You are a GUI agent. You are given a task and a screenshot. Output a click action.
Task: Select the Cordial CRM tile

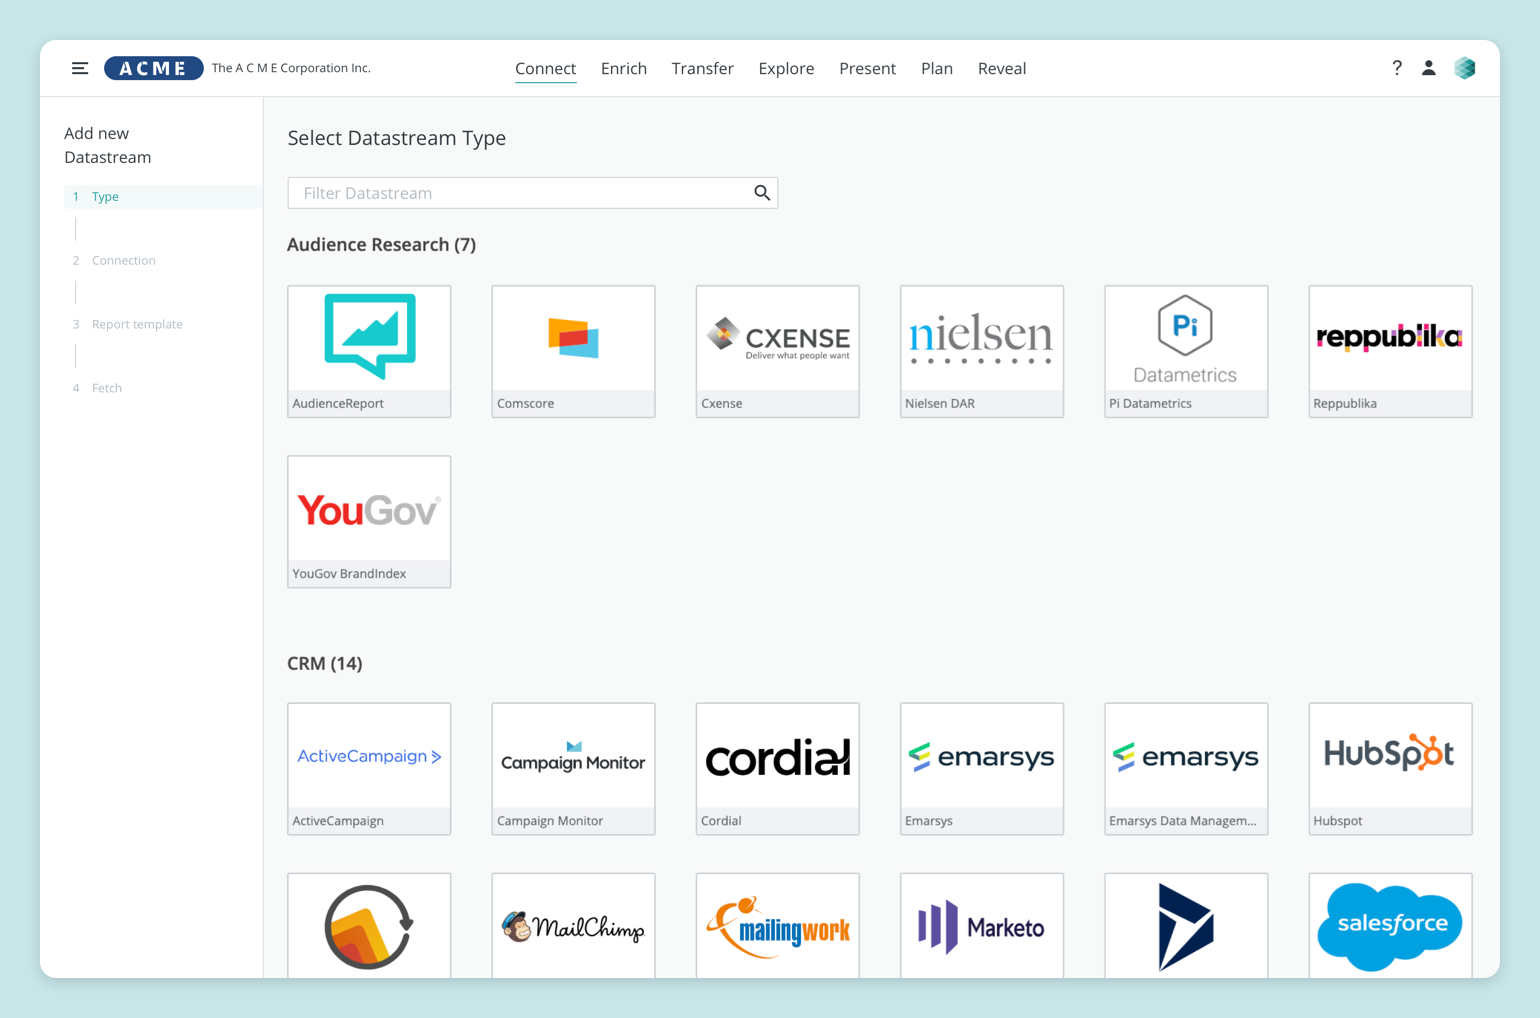tap(777, 768)
